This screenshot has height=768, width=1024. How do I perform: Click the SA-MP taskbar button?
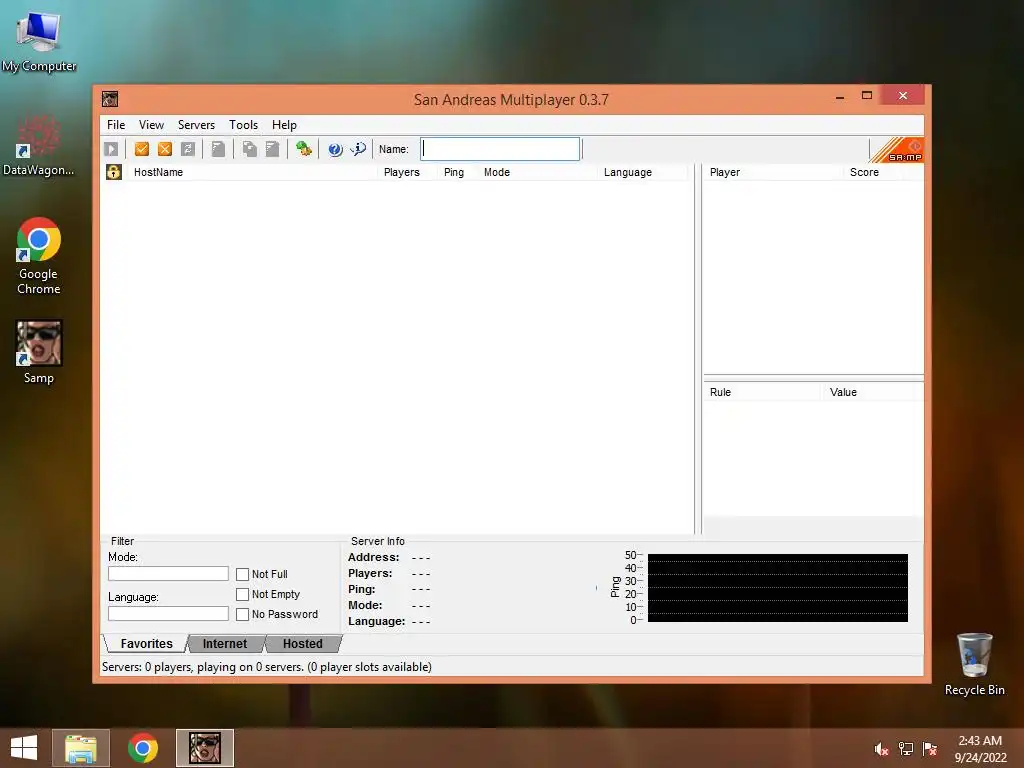point(205,748)
